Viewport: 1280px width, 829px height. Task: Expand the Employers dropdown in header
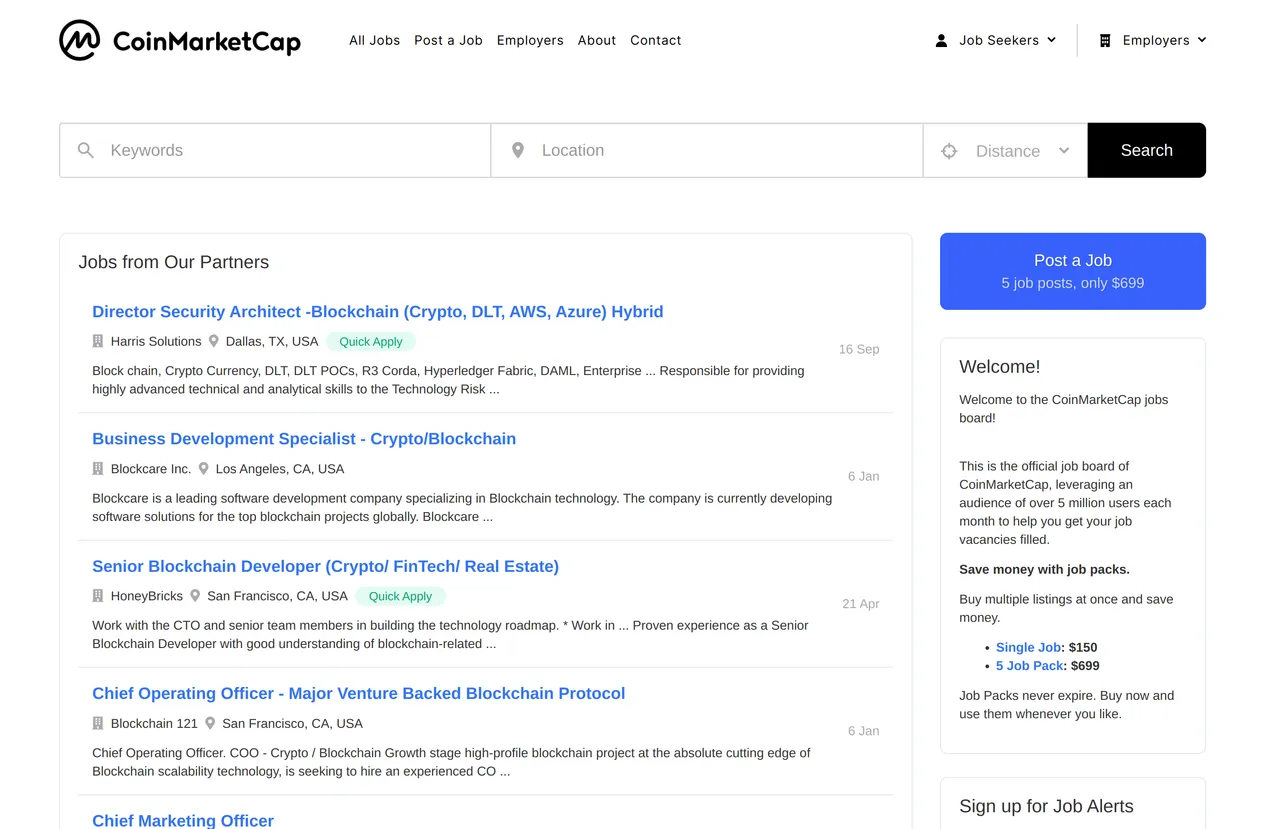[x=1153, y=41]
